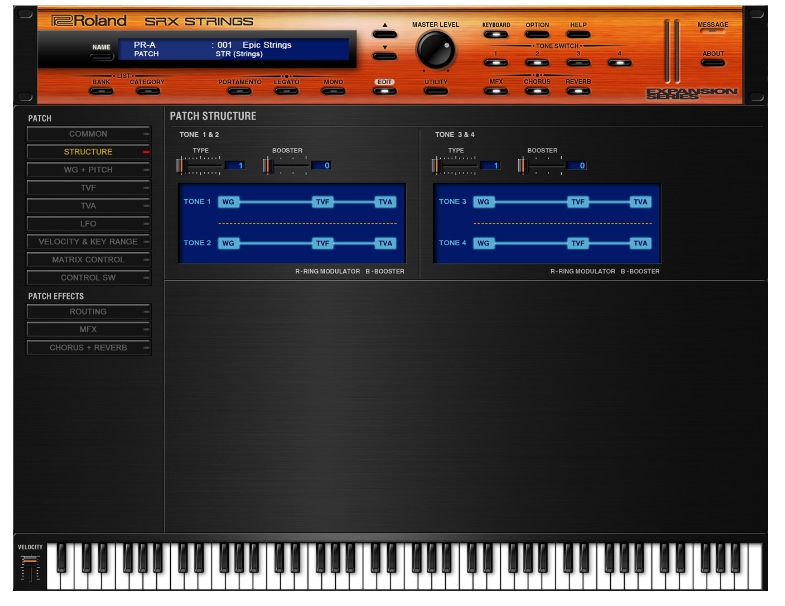
Task: Click Tone 1 WG block
Action: point(228,202)
